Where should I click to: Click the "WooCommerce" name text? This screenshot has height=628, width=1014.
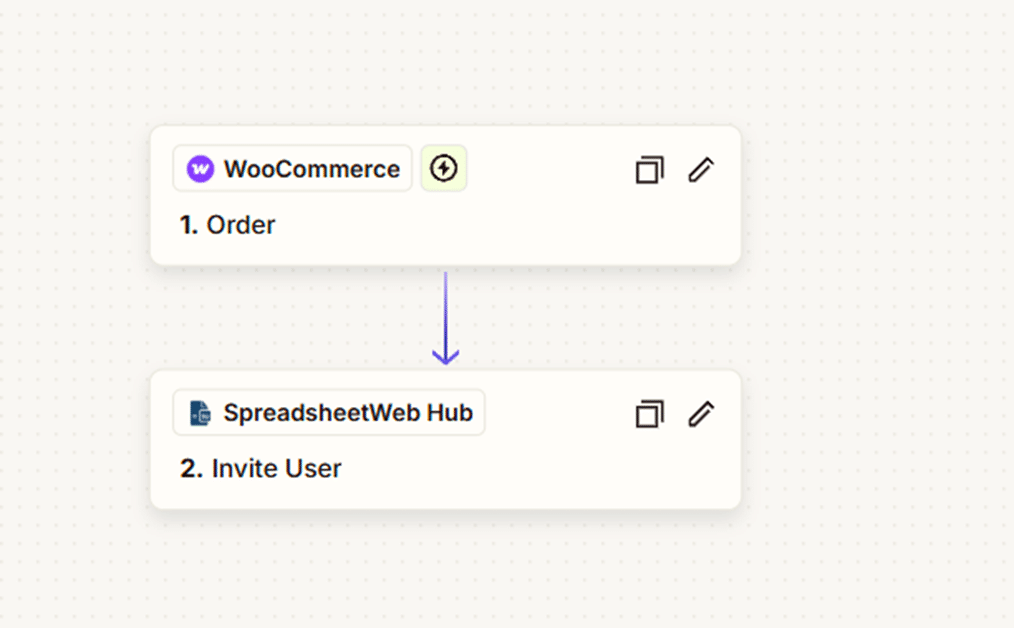coord(311,169)
